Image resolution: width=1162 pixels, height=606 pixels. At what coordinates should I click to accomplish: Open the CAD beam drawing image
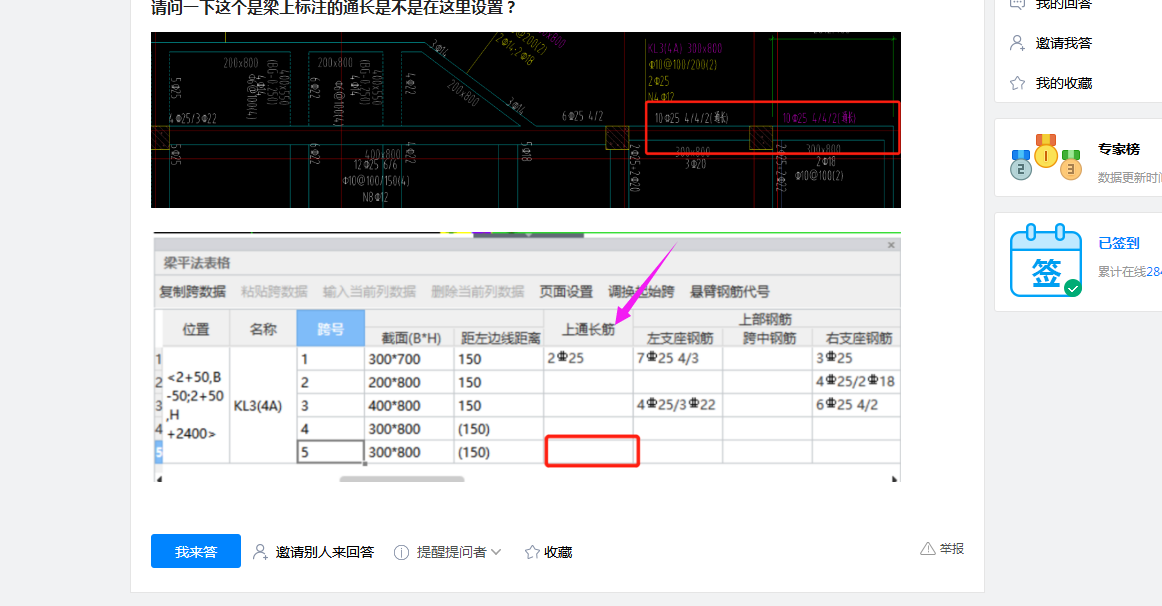point(525,120)
